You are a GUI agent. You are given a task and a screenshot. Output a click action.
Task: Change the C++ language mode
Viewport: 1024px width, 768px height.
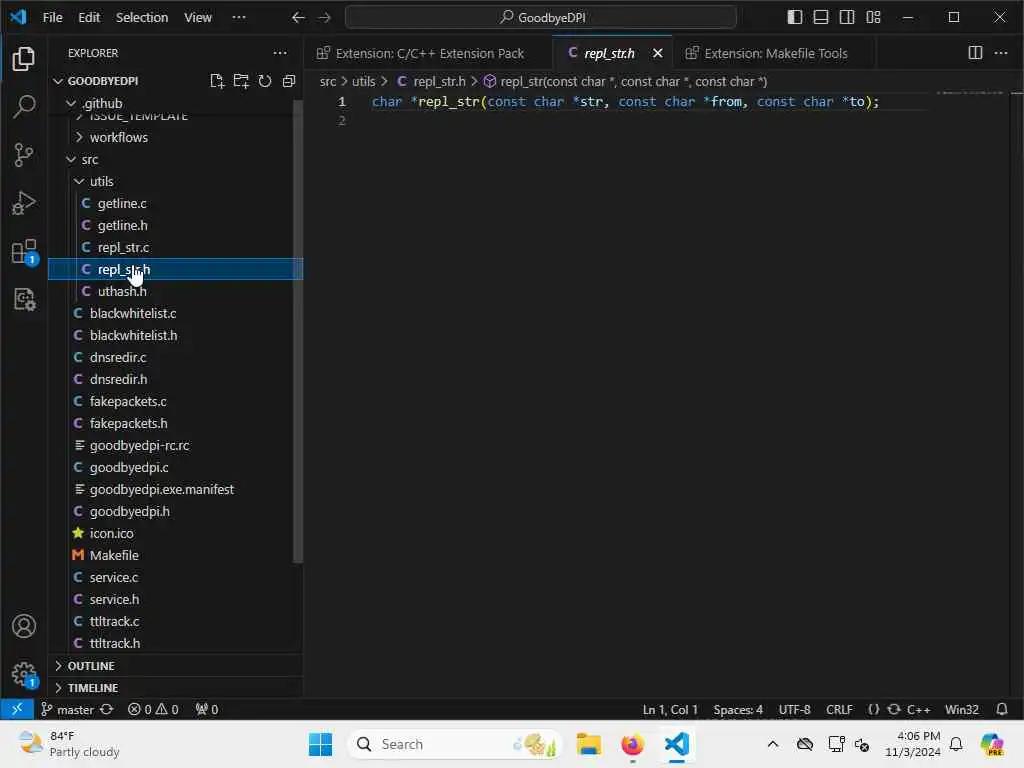(918, 709)
